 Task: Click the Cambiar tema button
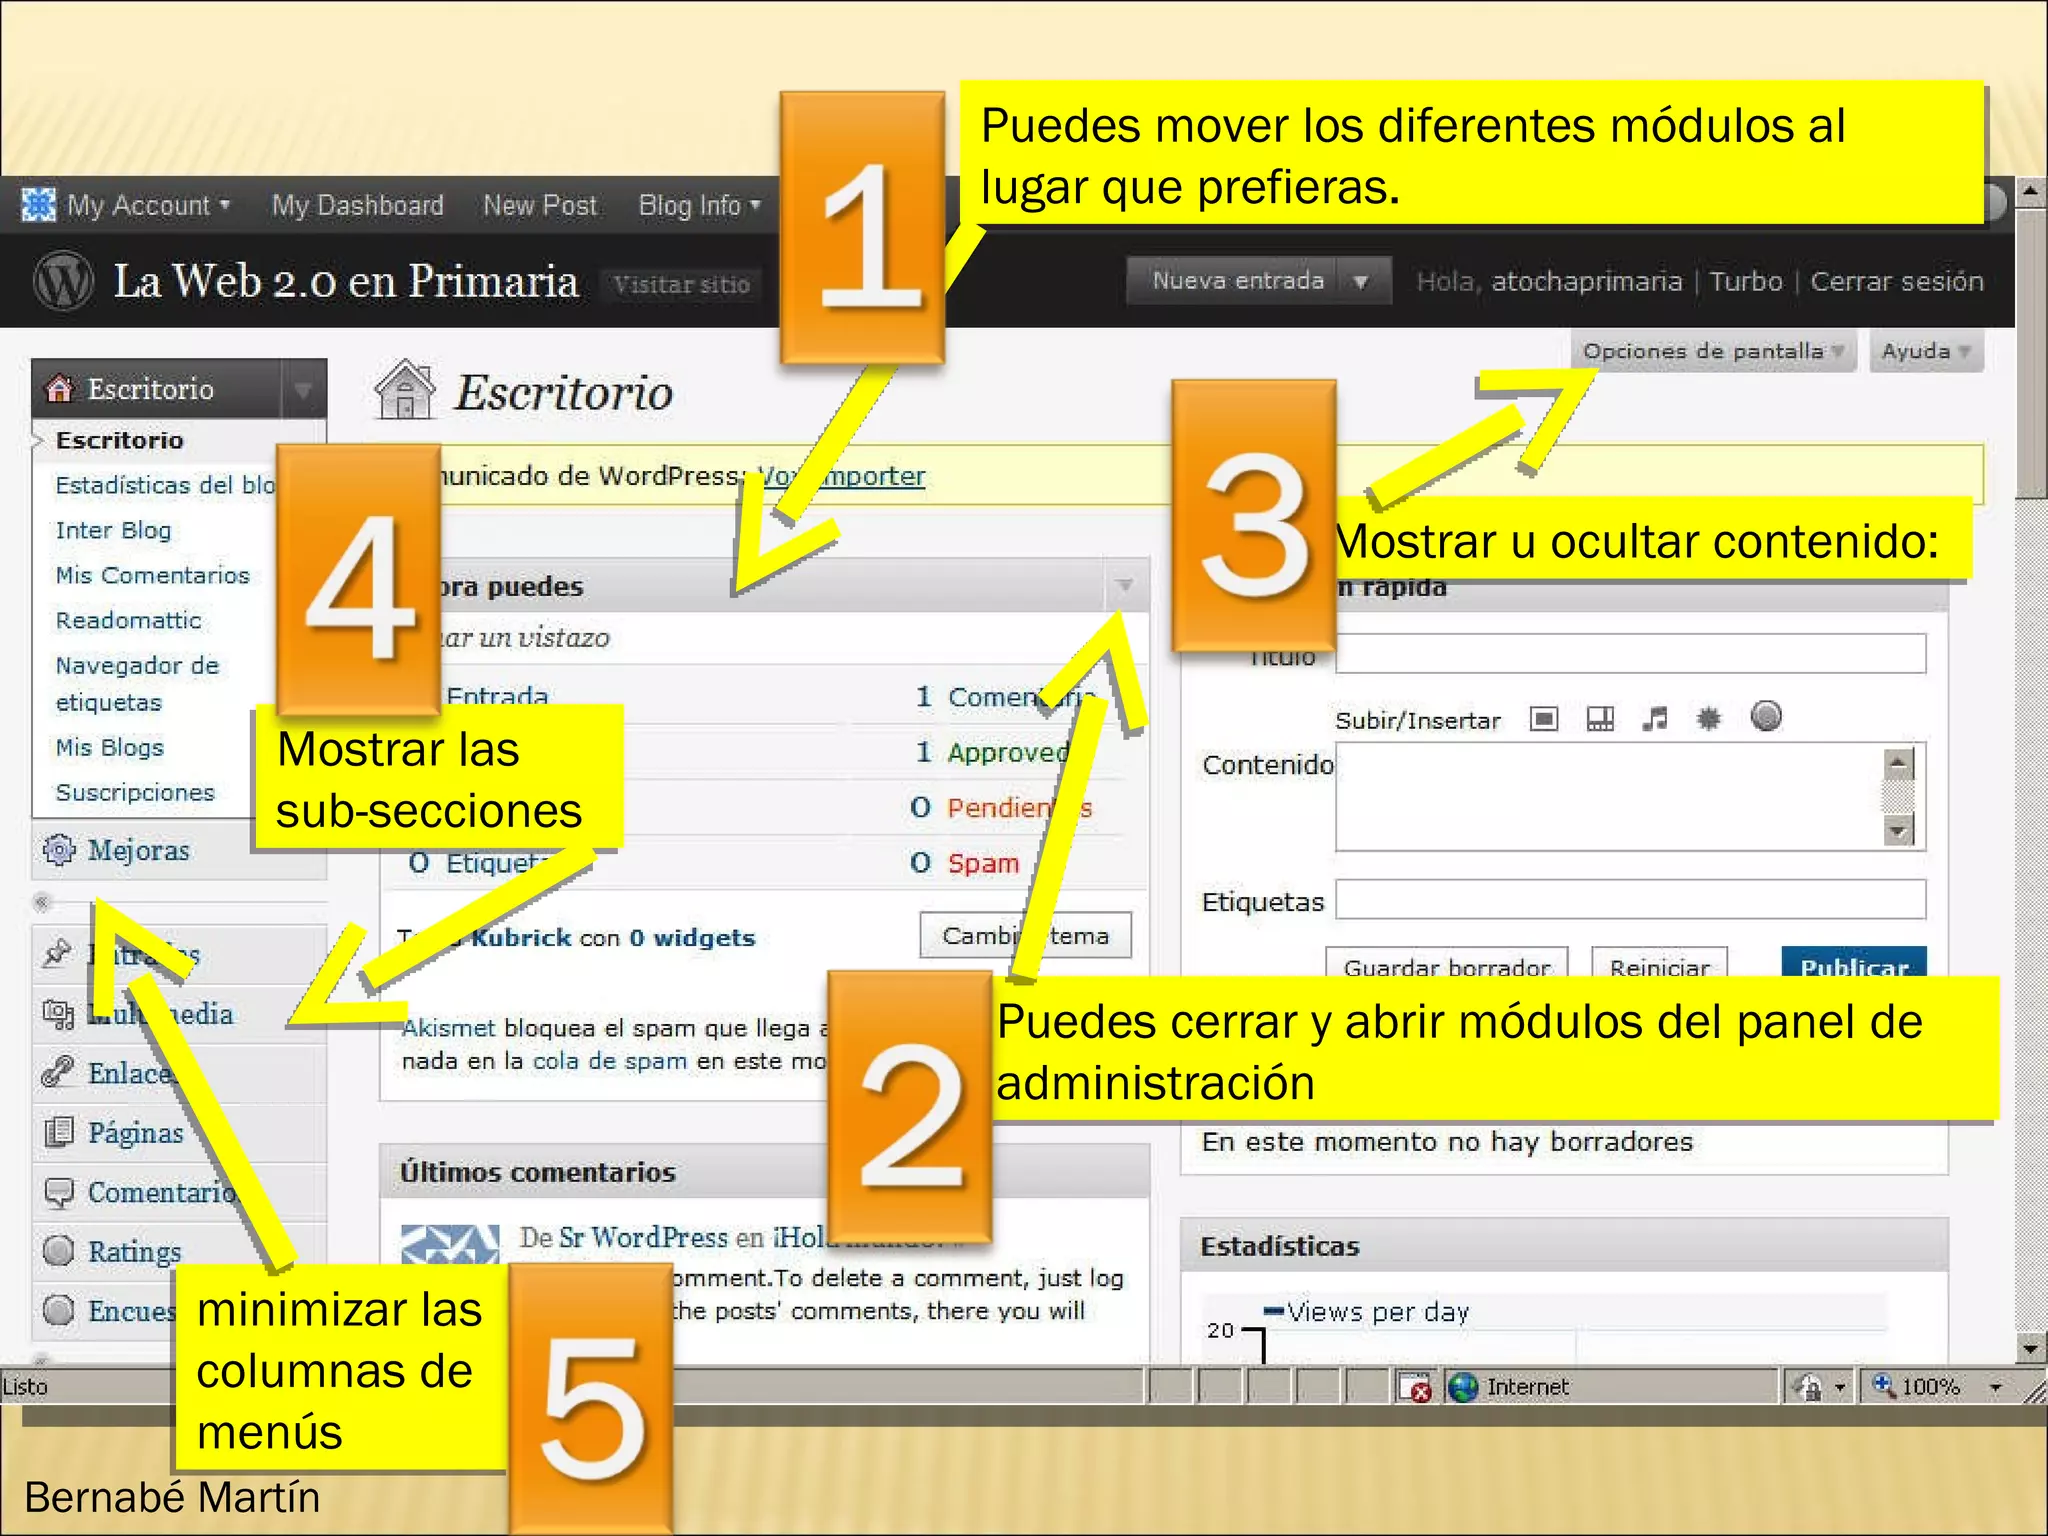pyautogui.click(x=1025, y=935)
